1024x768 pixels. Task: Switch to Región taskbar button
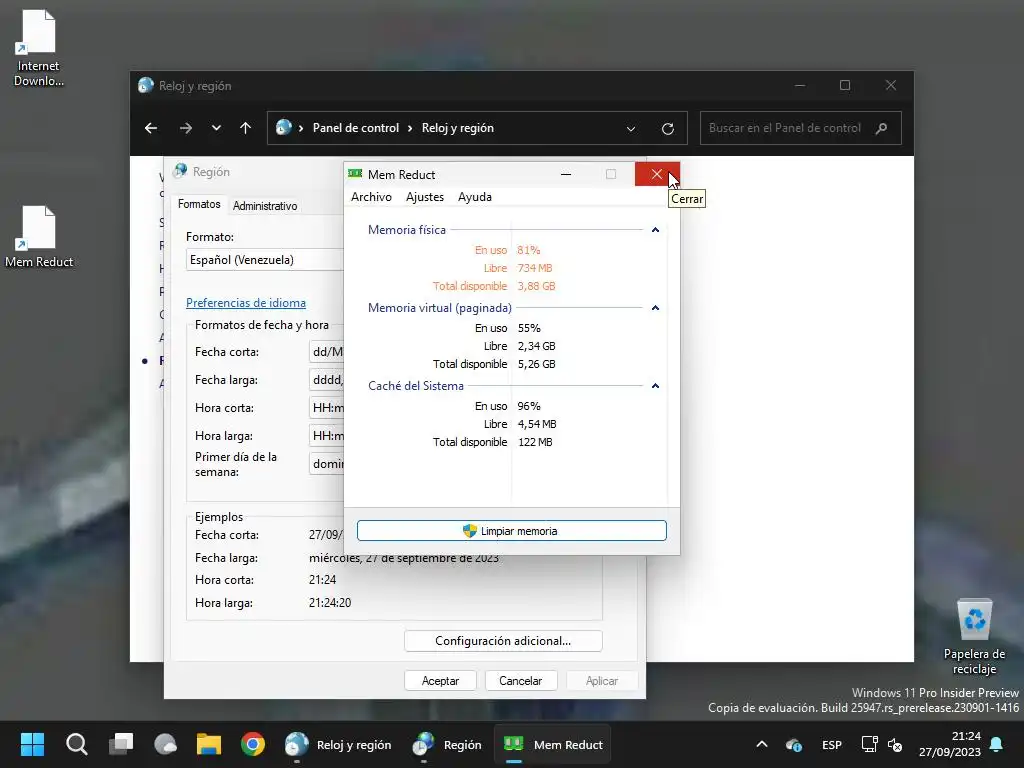[x=447, y=744]
